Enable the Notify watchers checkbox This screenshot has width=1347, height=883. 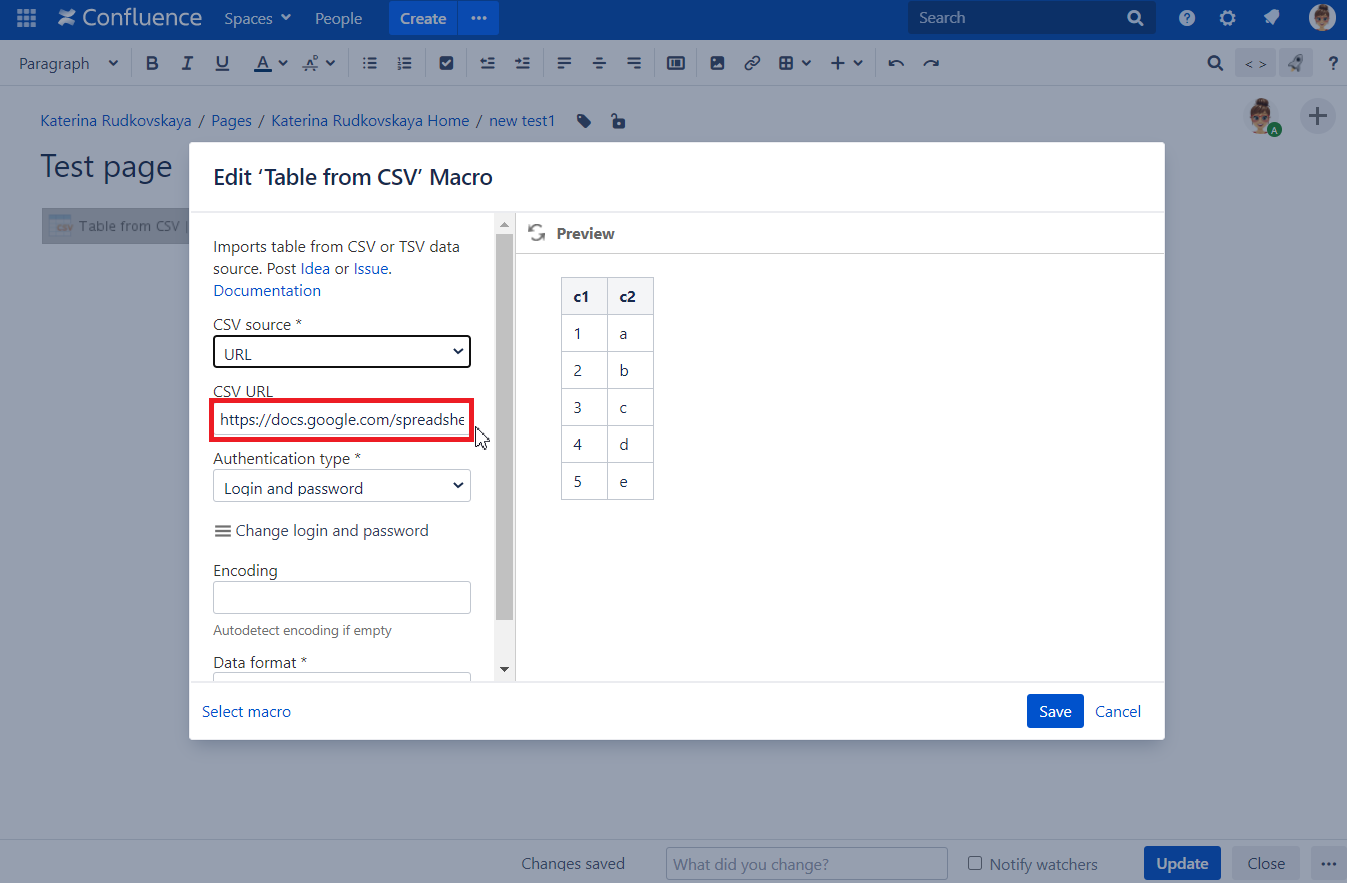coord(975,863)
